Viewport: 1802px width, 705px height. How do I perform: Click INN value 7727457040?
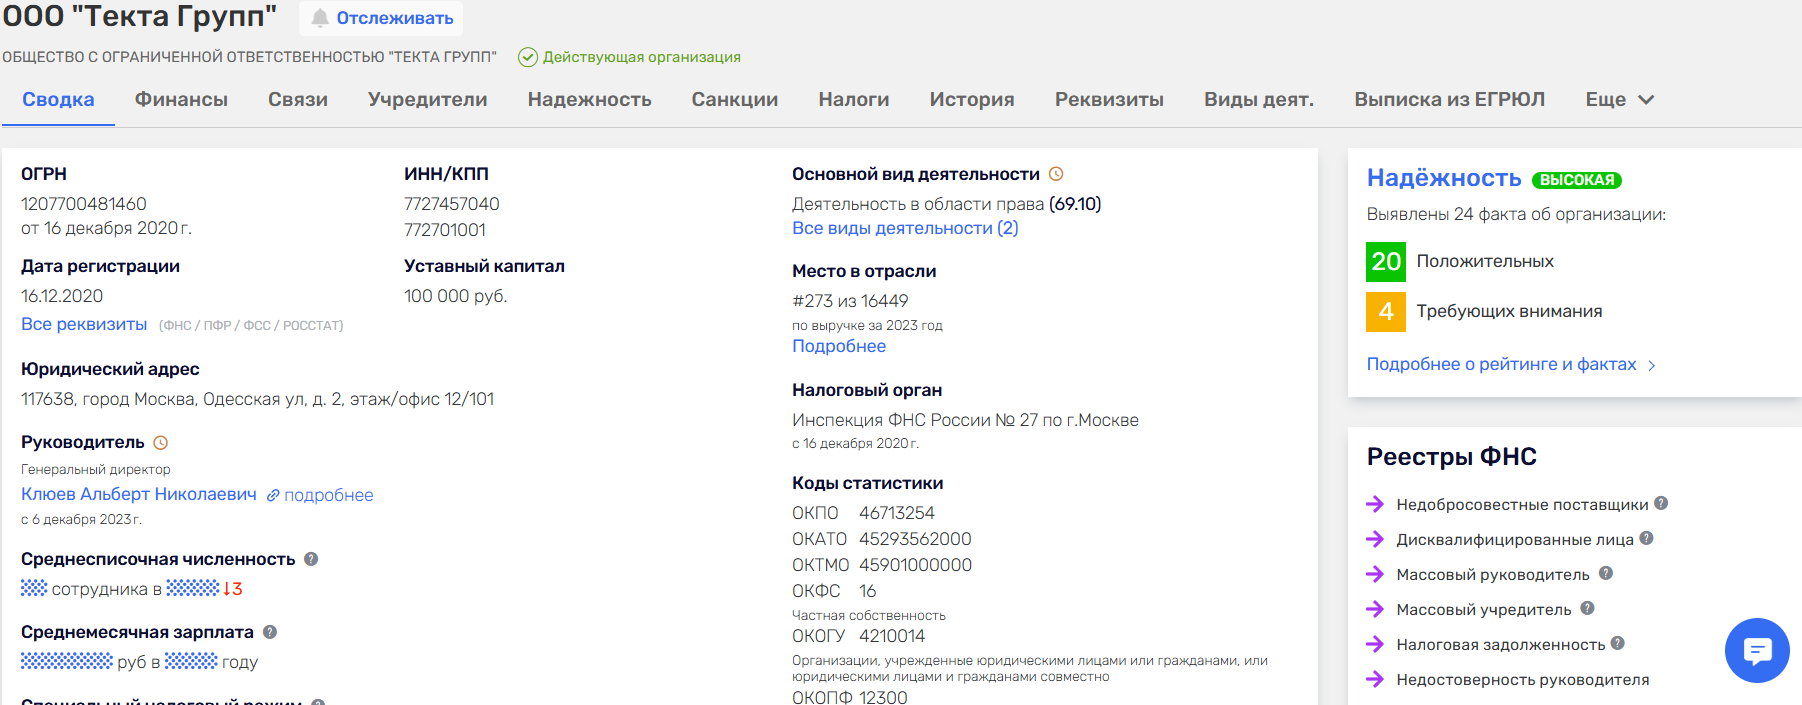coord(452,204)
